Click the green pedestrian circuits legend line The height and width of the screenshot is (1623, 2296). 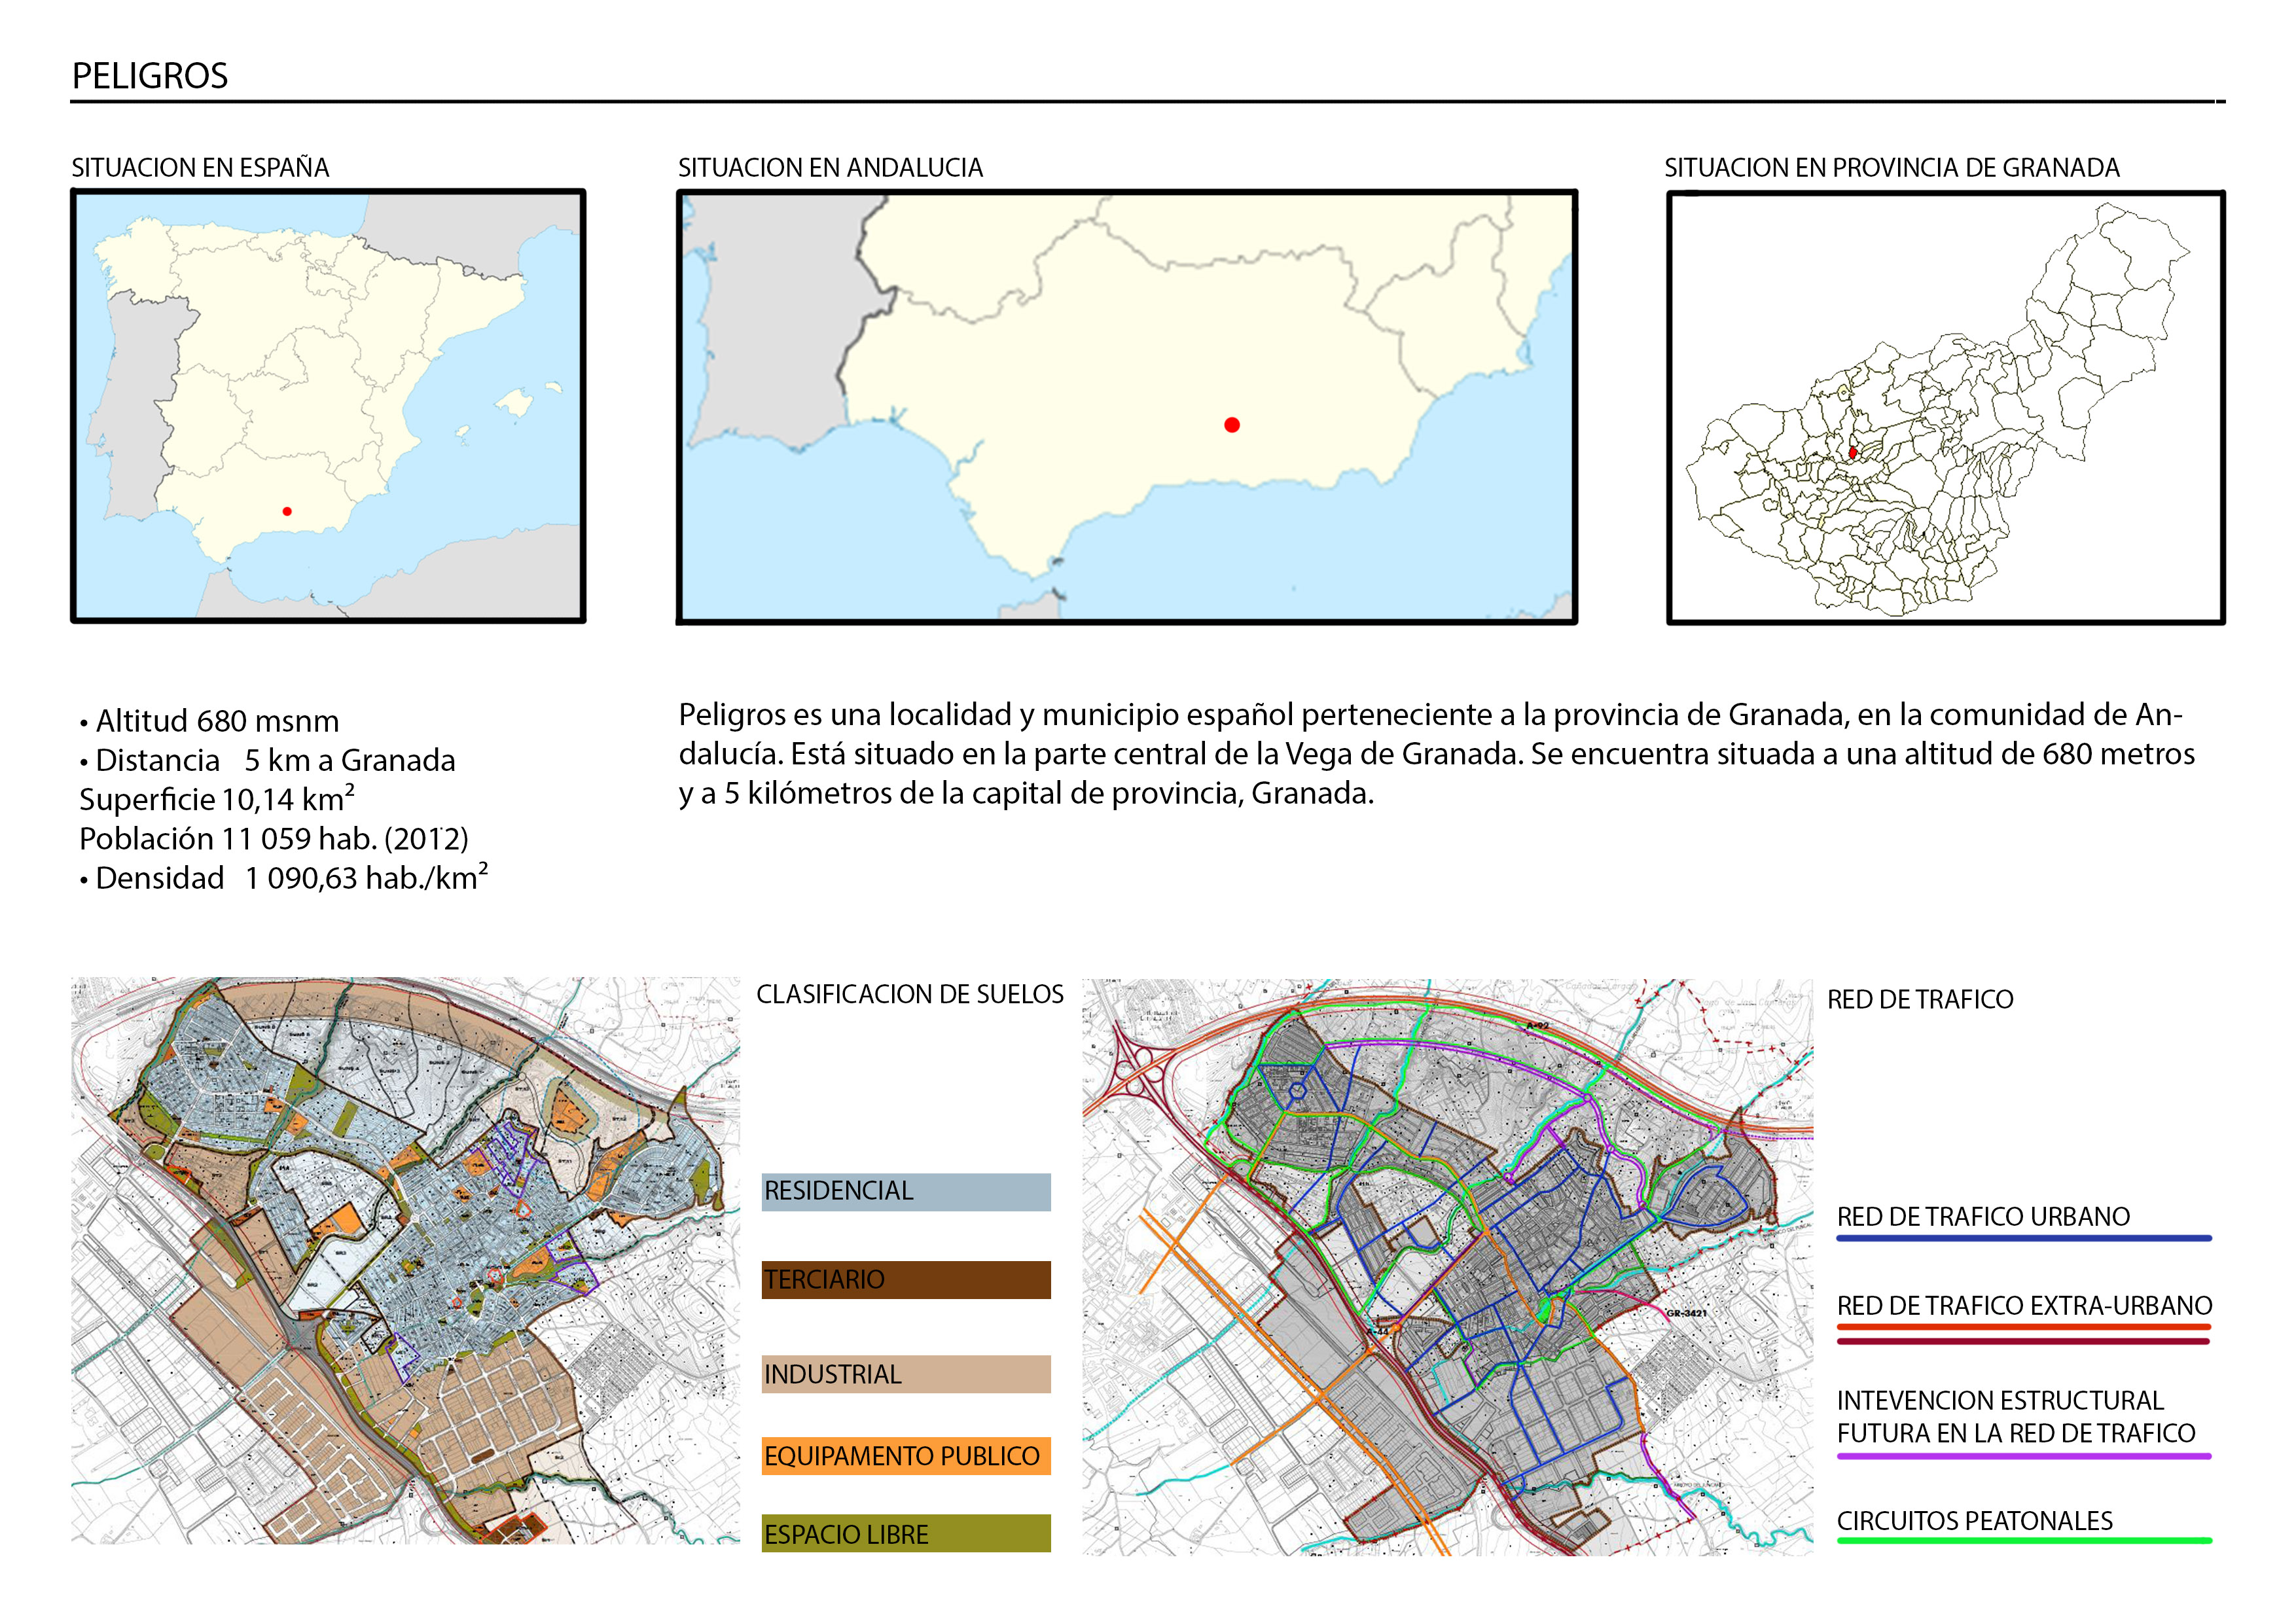point(2024,1541)
